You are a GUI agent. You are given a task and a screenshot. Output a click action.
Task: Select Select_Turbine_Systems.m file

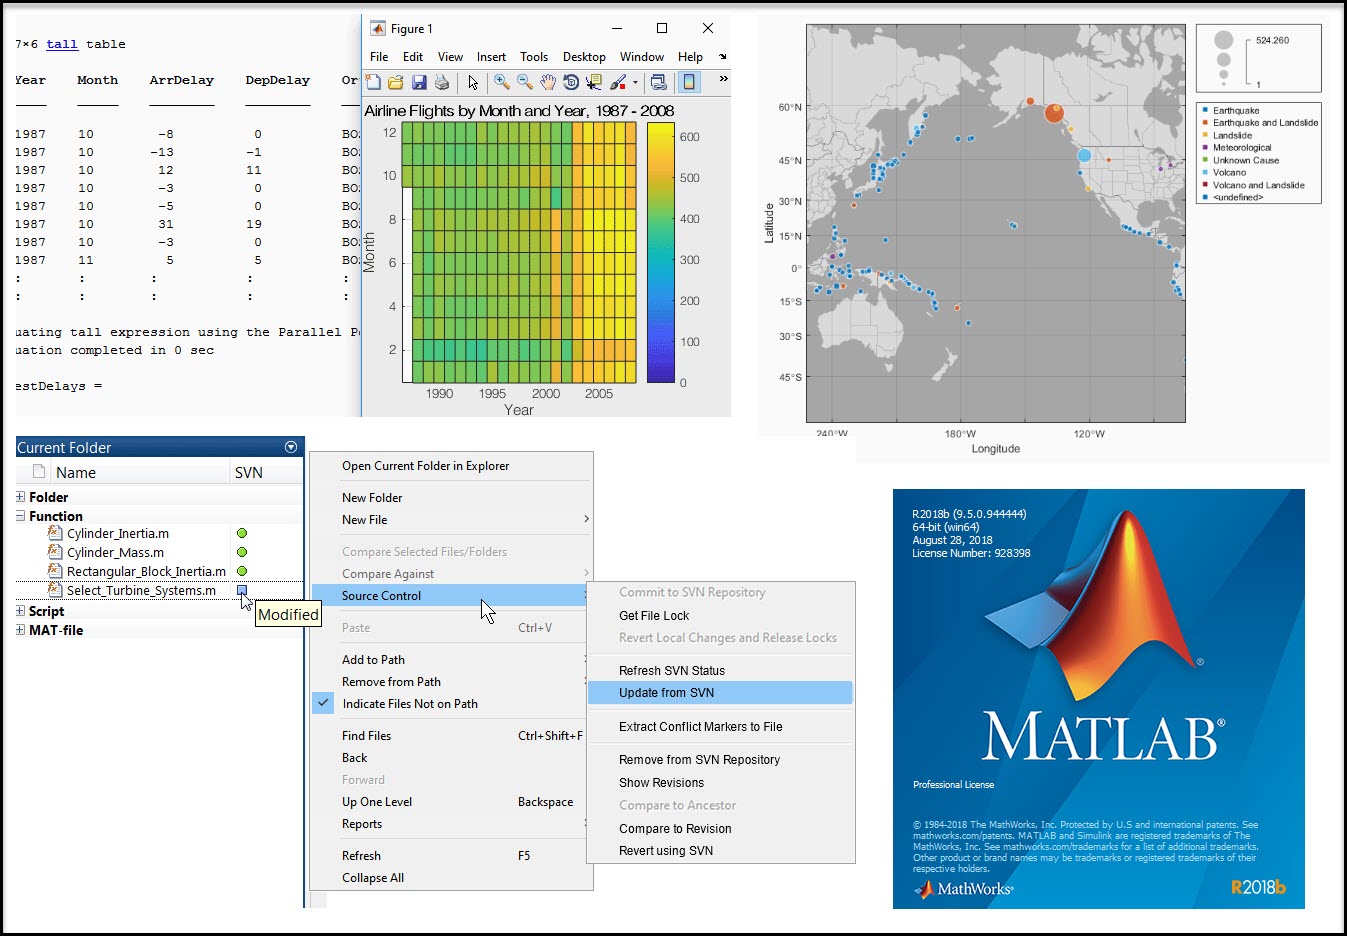(x=141, y=590)
